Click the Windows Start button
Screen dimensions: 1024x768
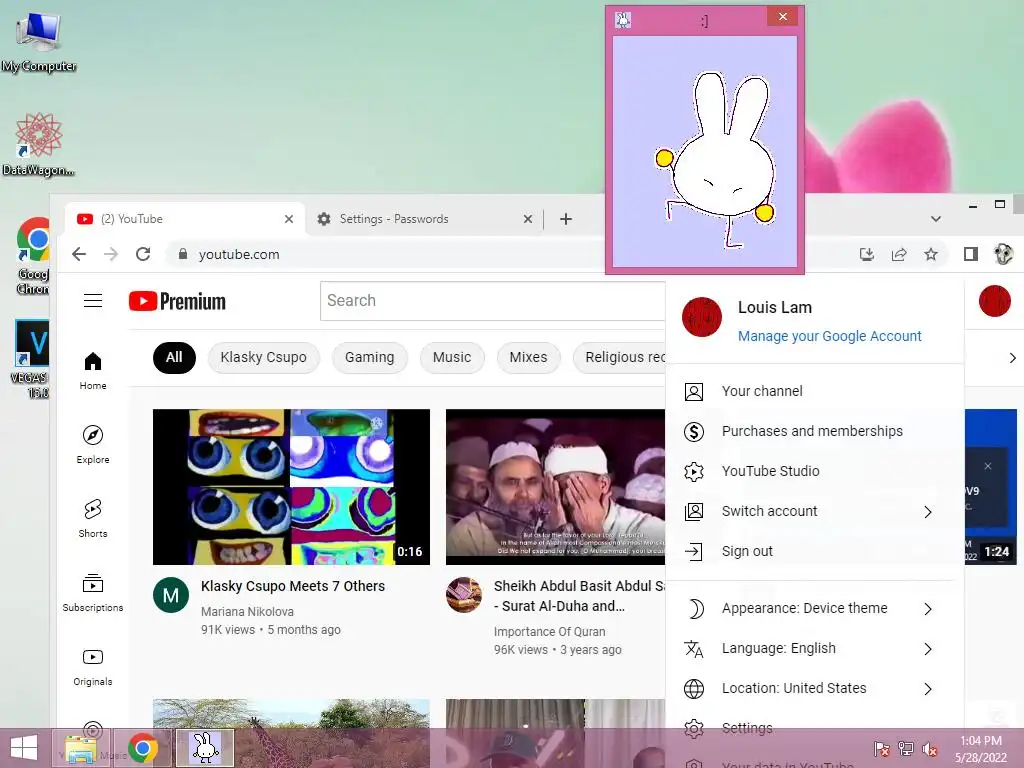pos(24,748)
